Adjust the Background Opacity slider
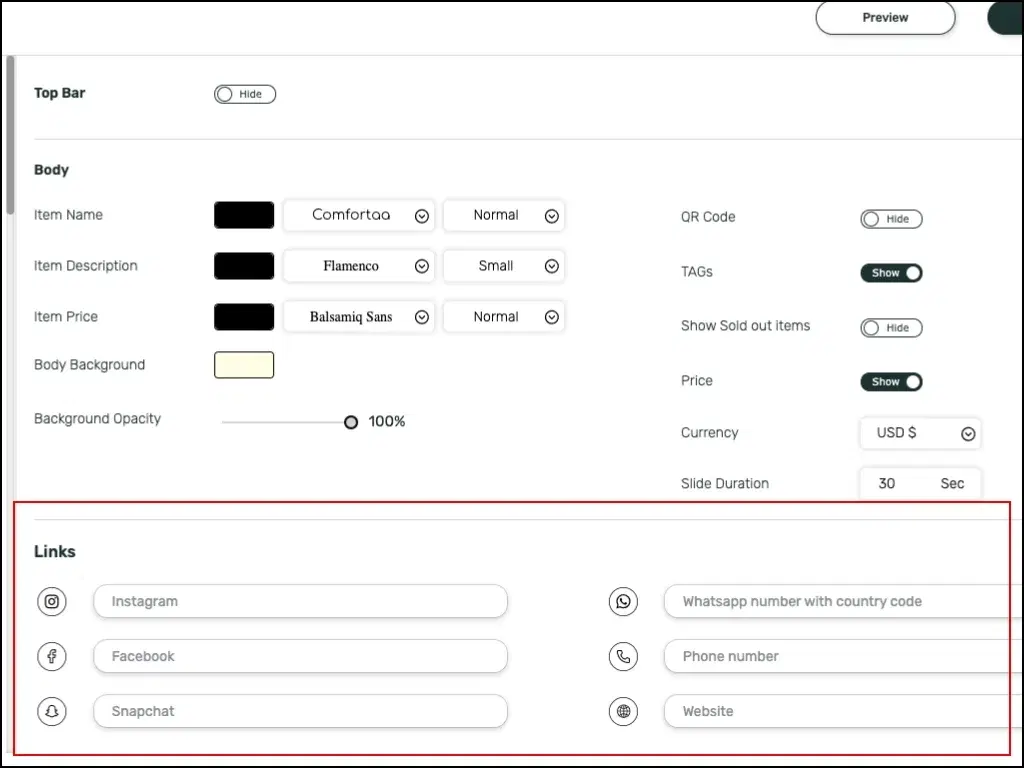This screenshot has width=1024, height=768. coord(350,422)
